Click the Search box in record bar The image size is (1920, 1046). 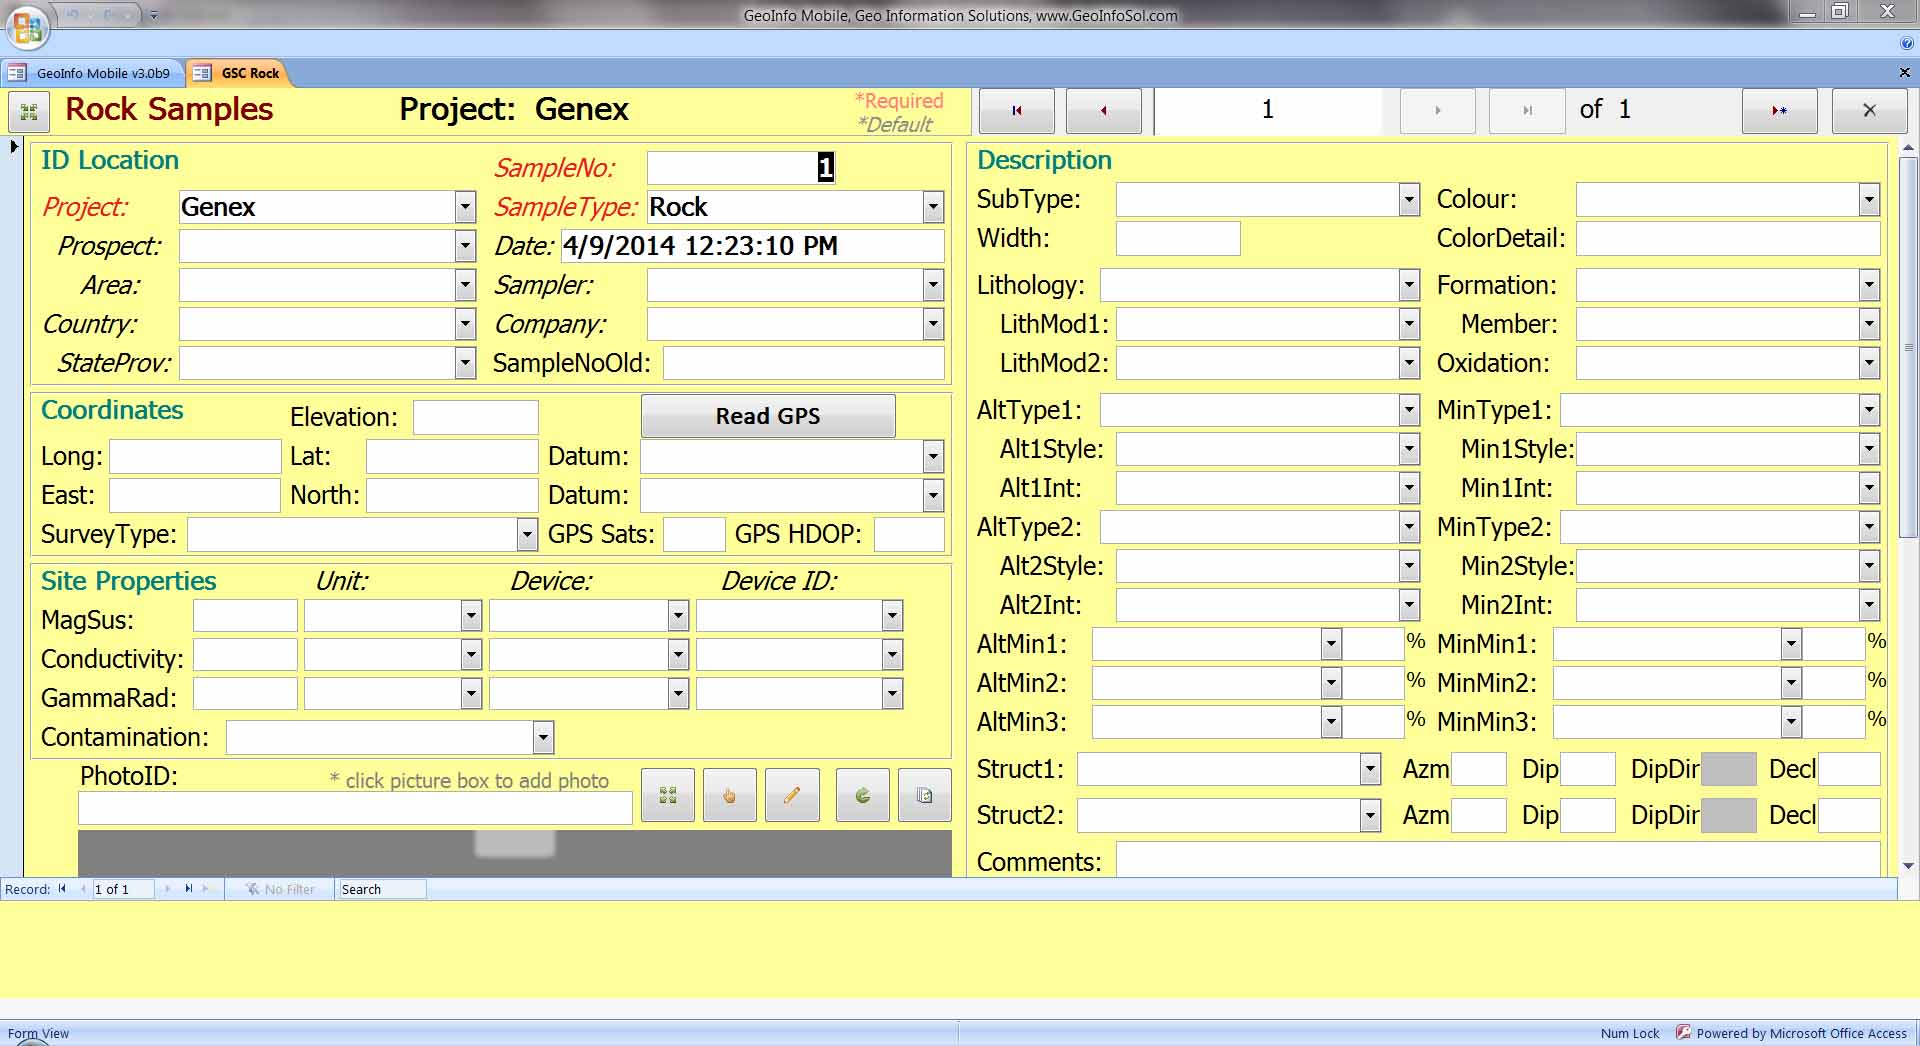pos(381,889)
